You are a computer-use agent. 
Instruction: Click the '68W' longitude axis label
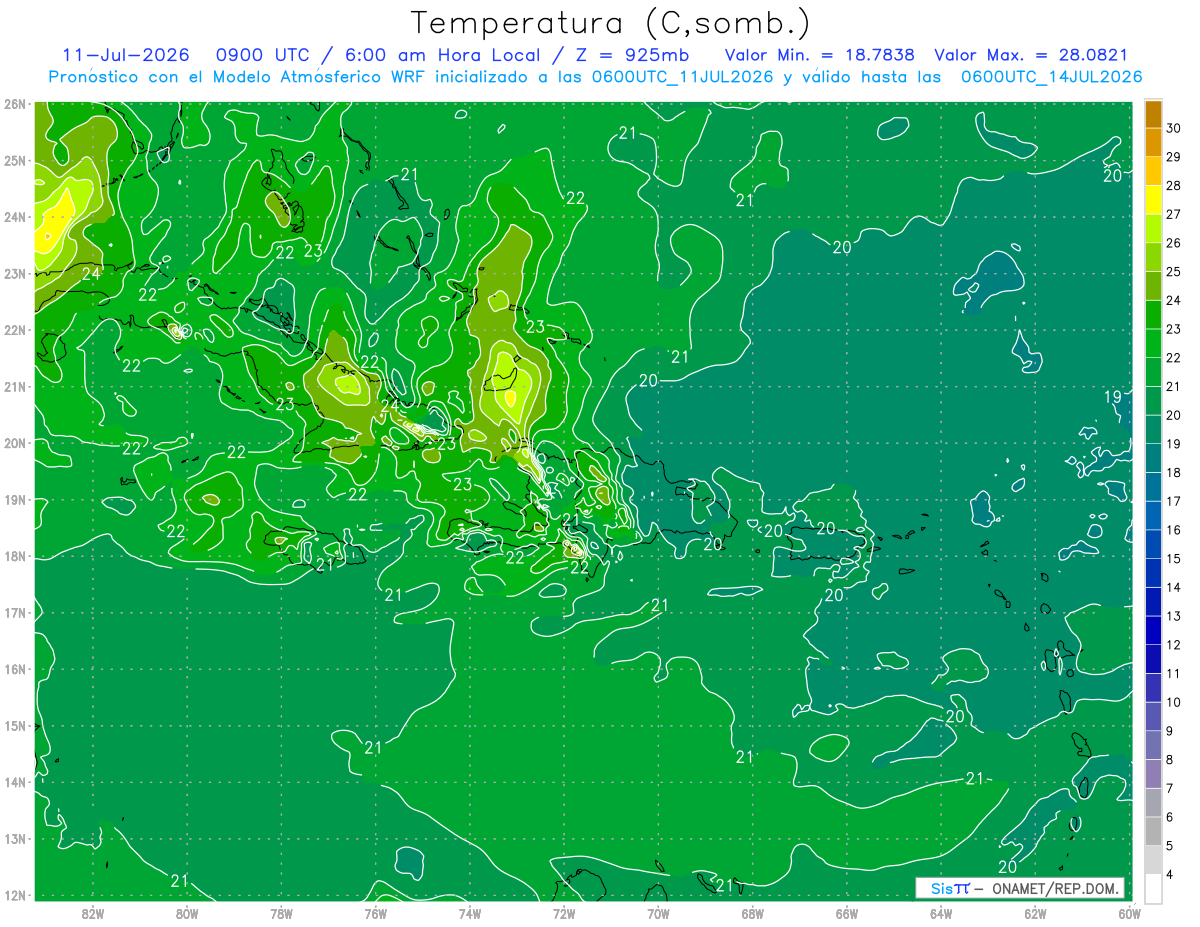(x=752, y=913)
